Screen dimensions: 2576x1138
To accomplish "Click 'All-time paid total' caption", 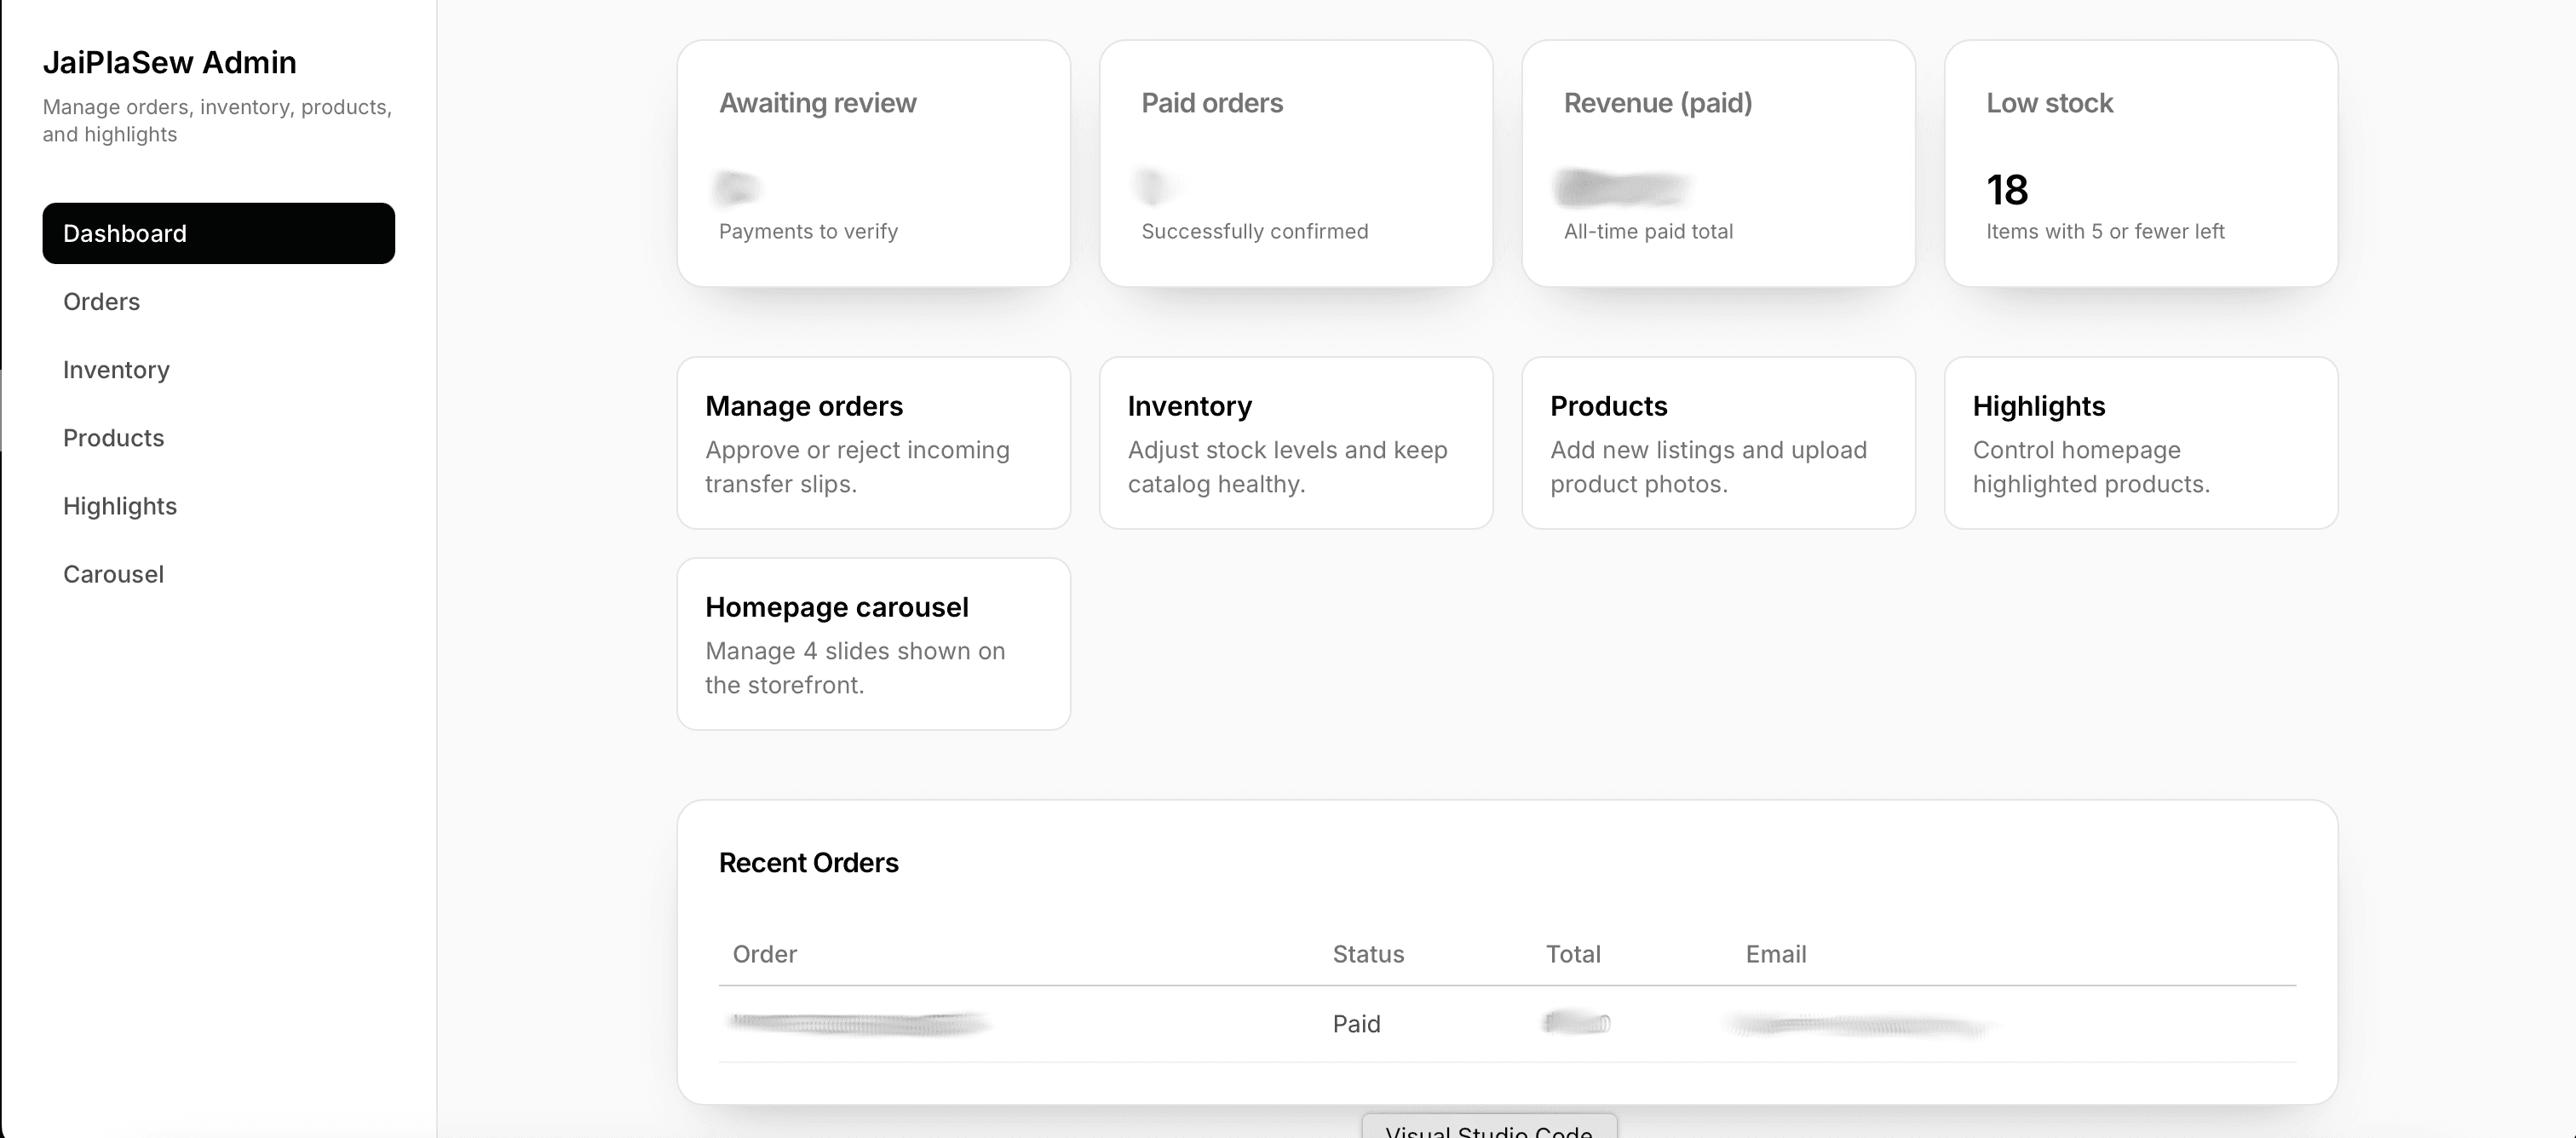I will [1648, 231].
